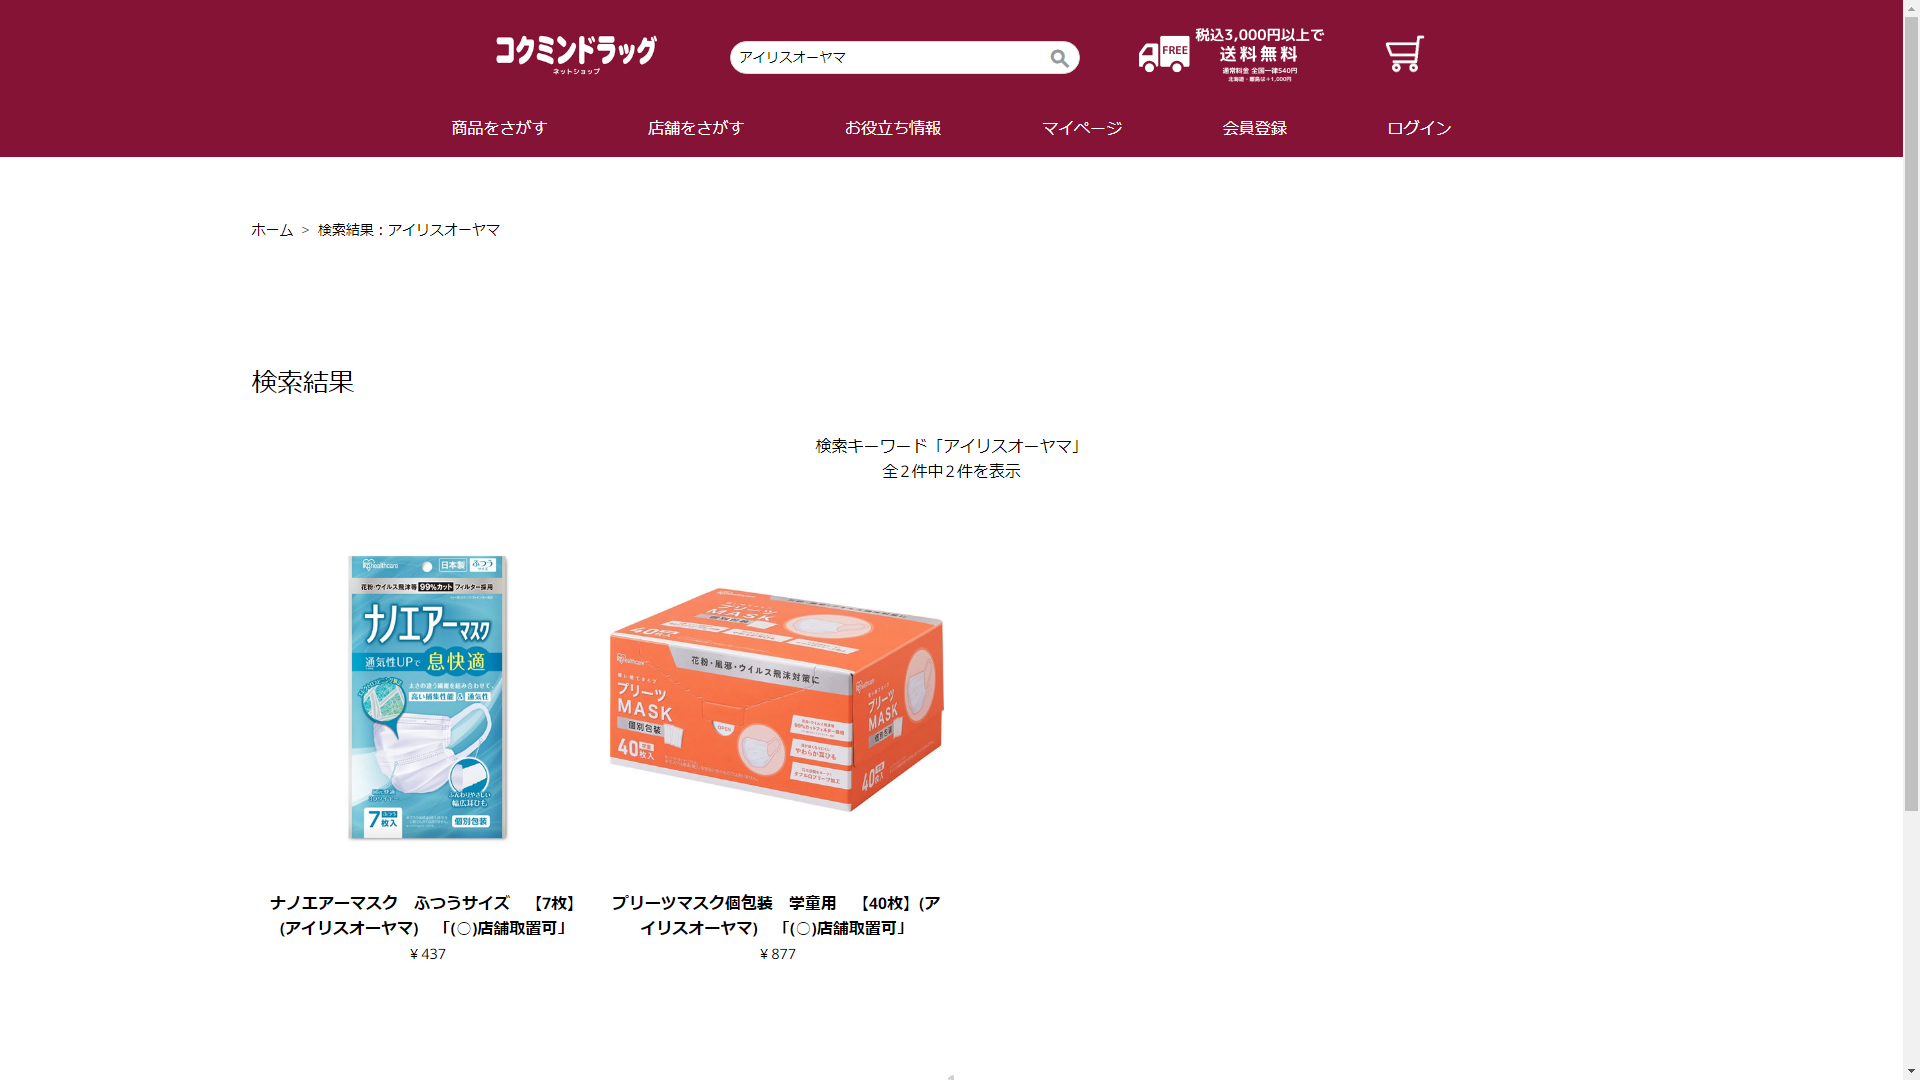Click the ¥877 price text
This screenshot has width=1920, height=1080.
pyautogui.click(x=778, y=954)
